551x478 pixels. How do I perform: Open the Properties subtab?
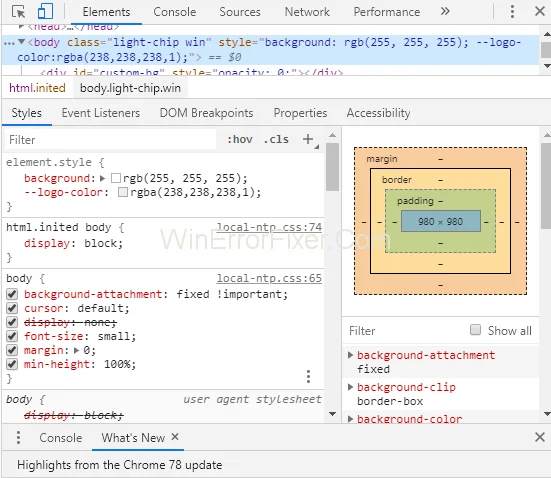[300, 113]
